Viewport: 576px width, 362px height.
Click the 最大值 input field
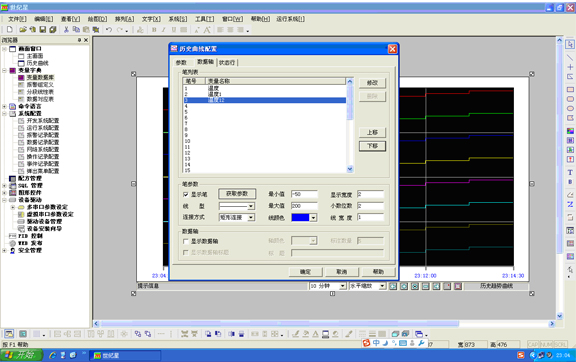[x=304, y=206]
